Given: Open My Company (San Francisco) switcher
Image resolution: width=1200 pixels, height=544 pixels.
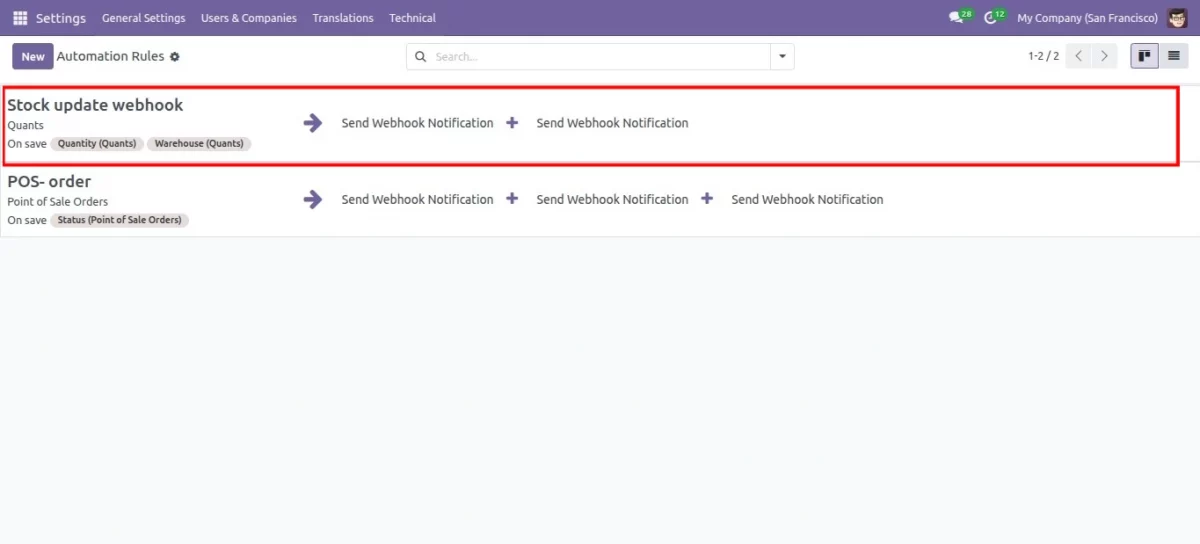Looking at the screenshot, I should coord(1087,18).
